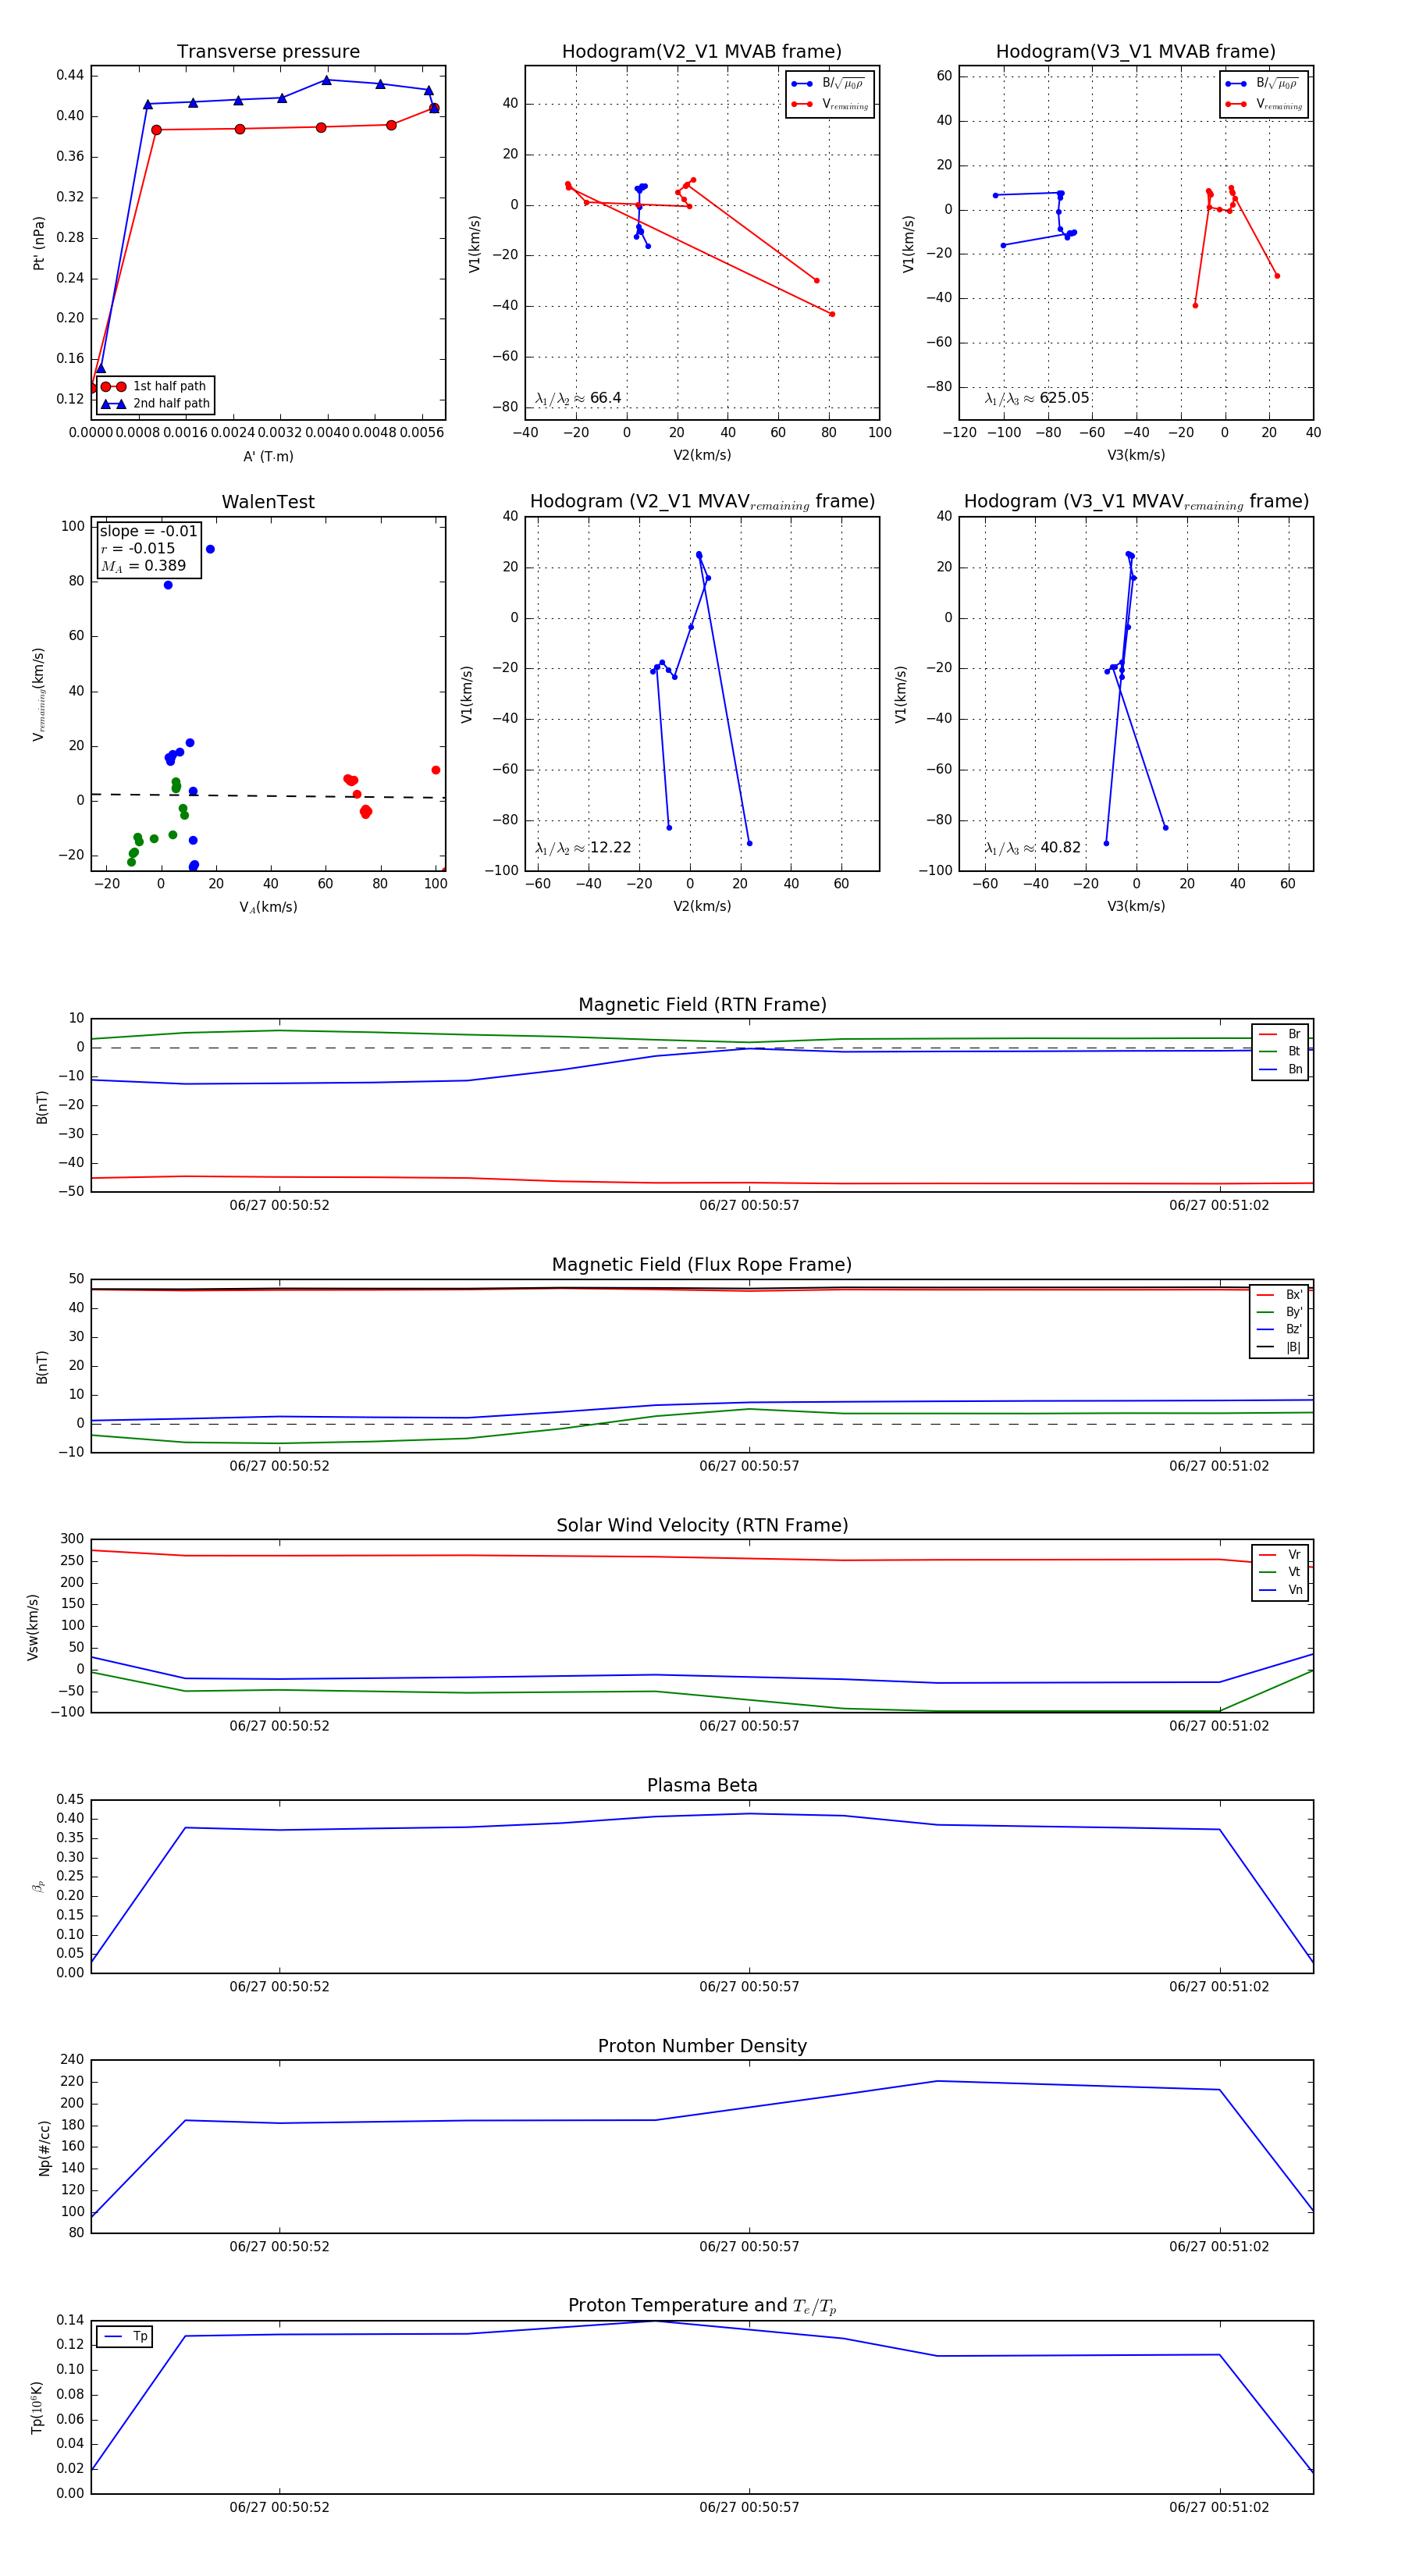Click the 'Transverse pressure' plot title
Viewport: 1405px width, 2576px height.
(268, 52)
